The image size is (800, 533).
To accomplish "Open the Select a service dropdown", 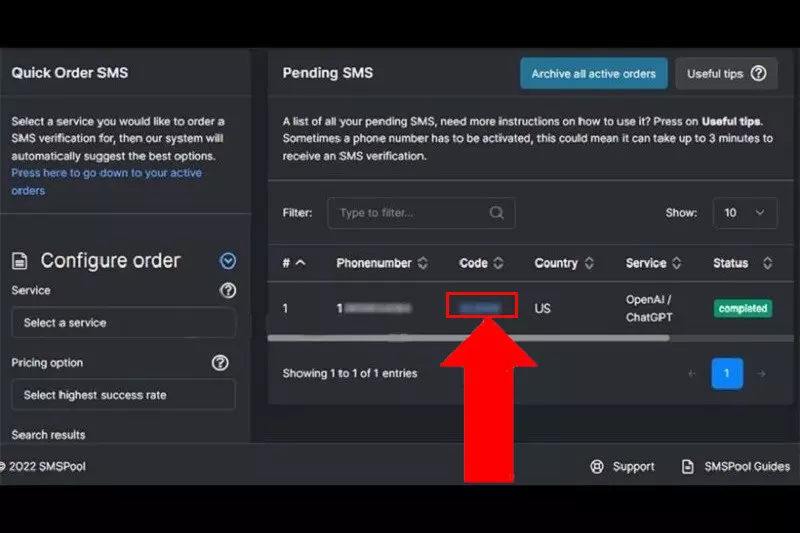I will point(123,322).
